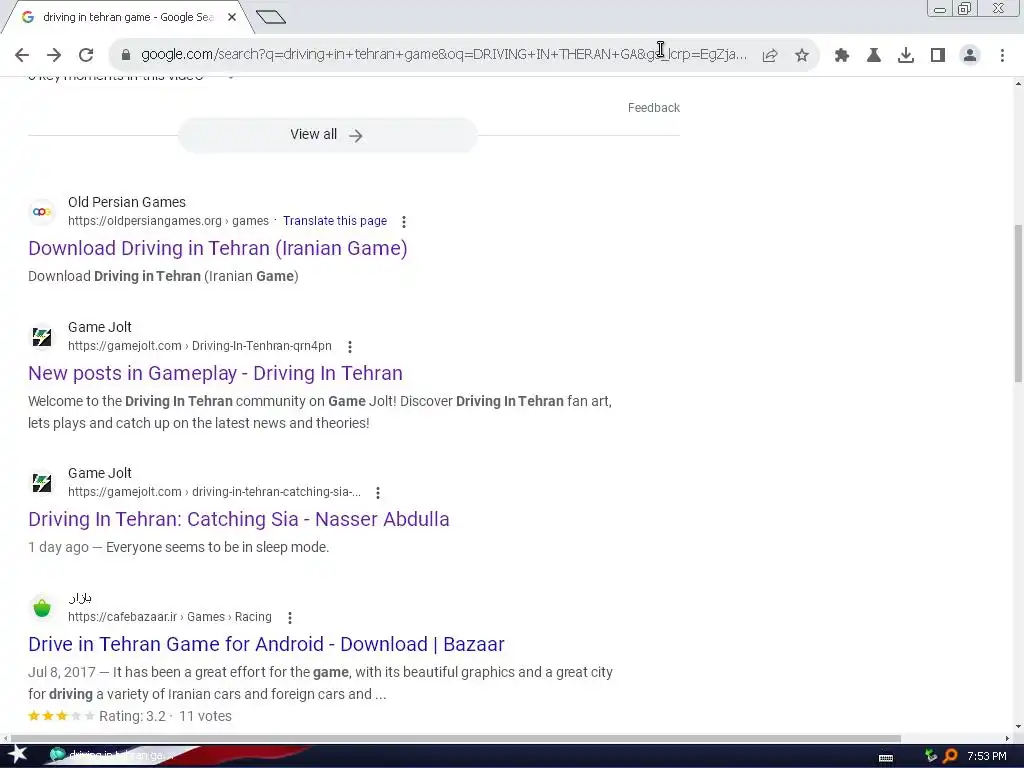The image size is (1024, 768).
Task: Select the 'driving in tehran game' browser tab
Action: tap(127, 18)
